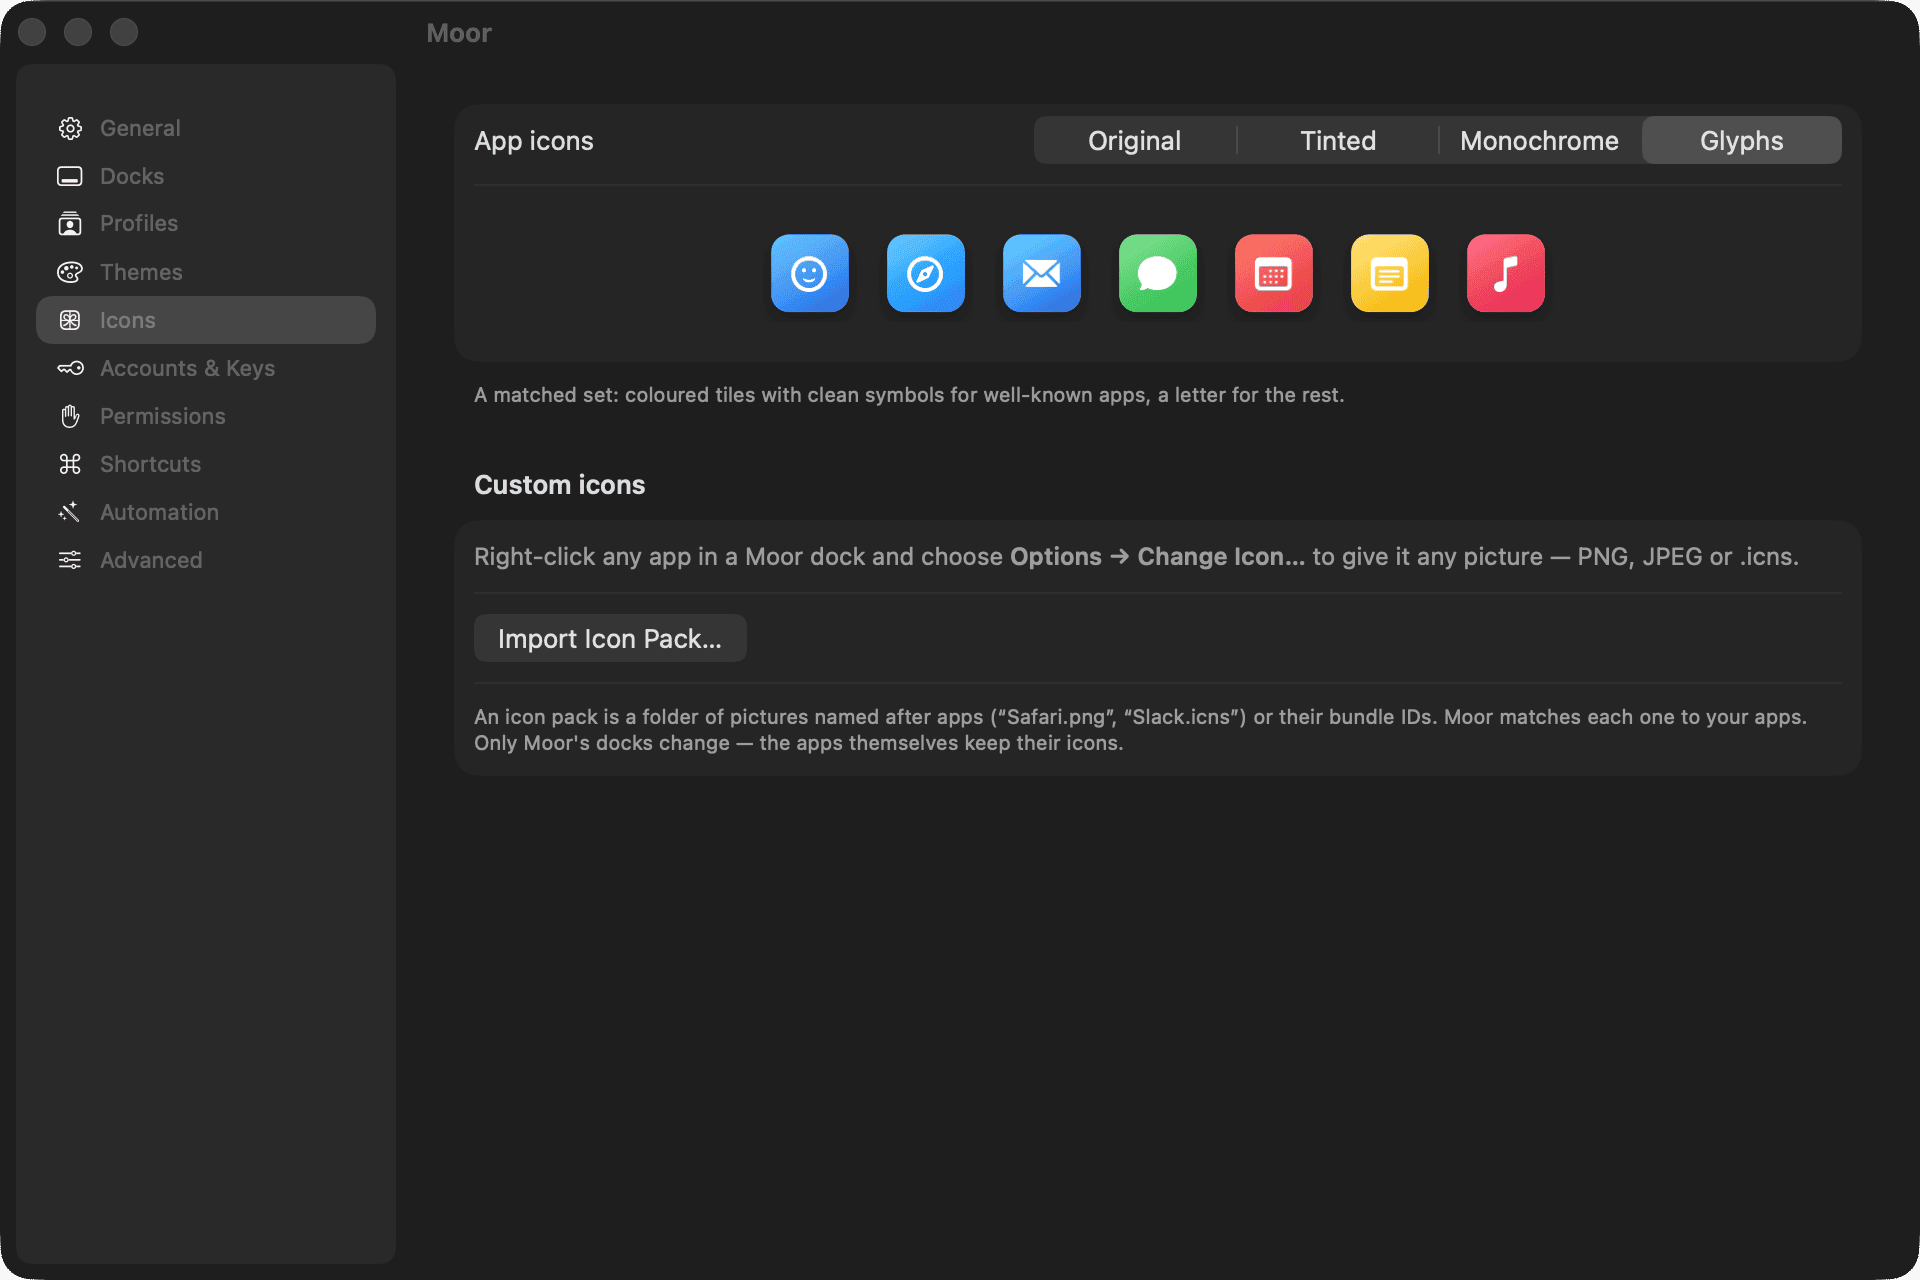
Task: Click the Accounts & Keys key icon
Action: pos(70,368)
